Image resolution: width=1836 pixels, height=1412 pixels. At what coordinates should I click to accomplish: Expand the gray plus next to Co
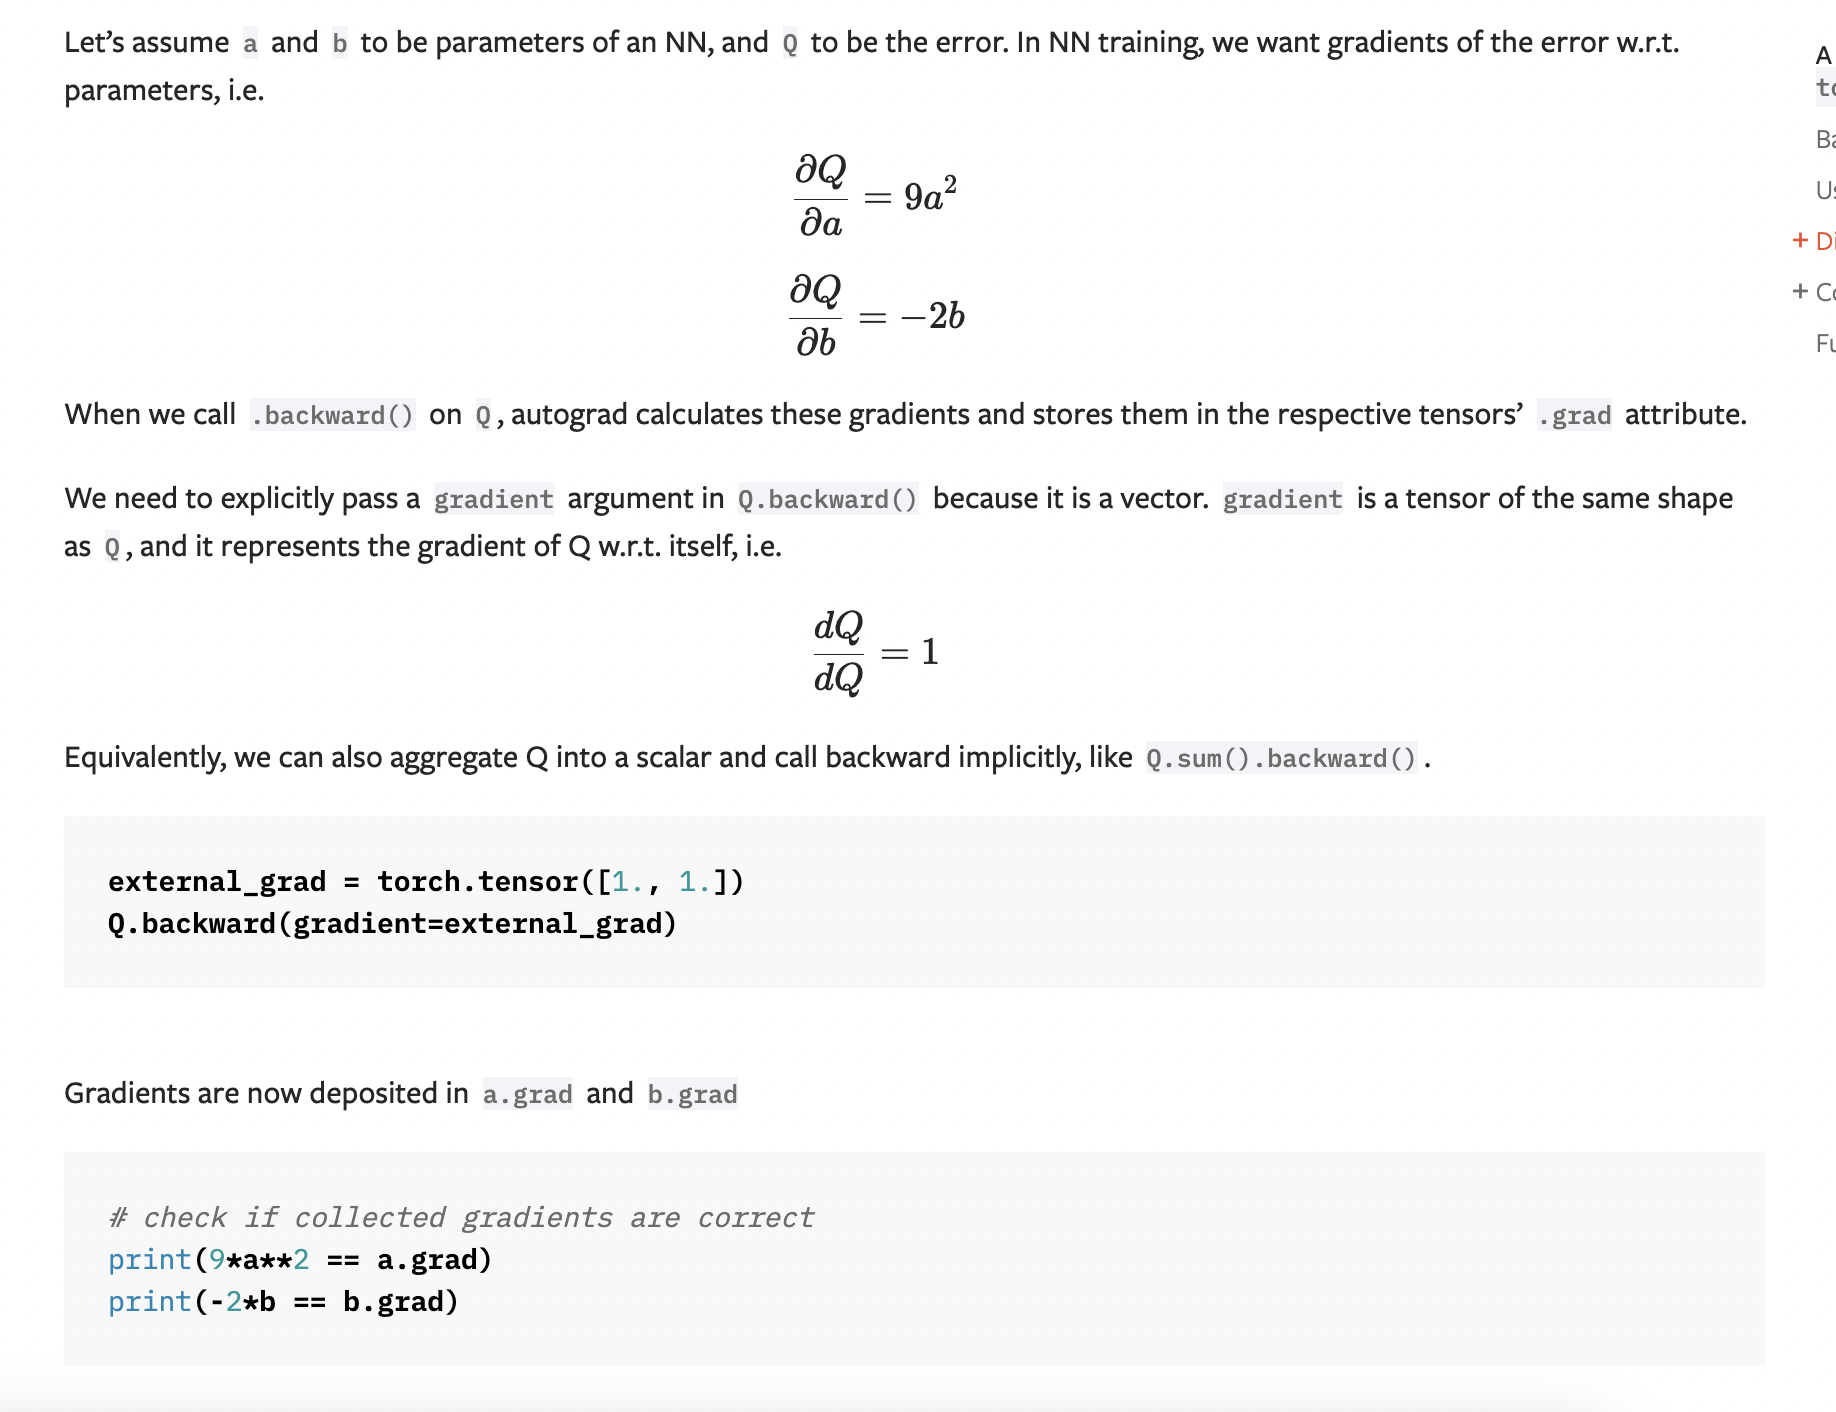[x=1800, y=291]
